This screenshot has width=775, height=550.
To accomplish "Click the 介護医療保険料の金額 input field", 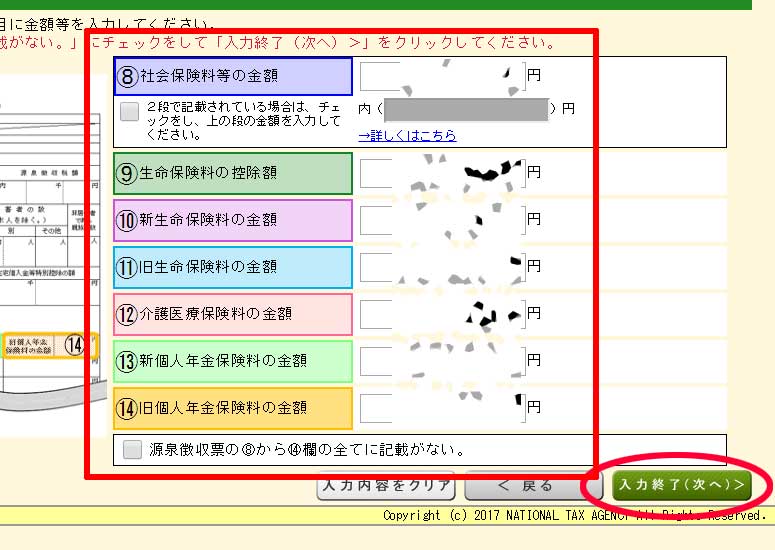I will [x=441, y=314].
